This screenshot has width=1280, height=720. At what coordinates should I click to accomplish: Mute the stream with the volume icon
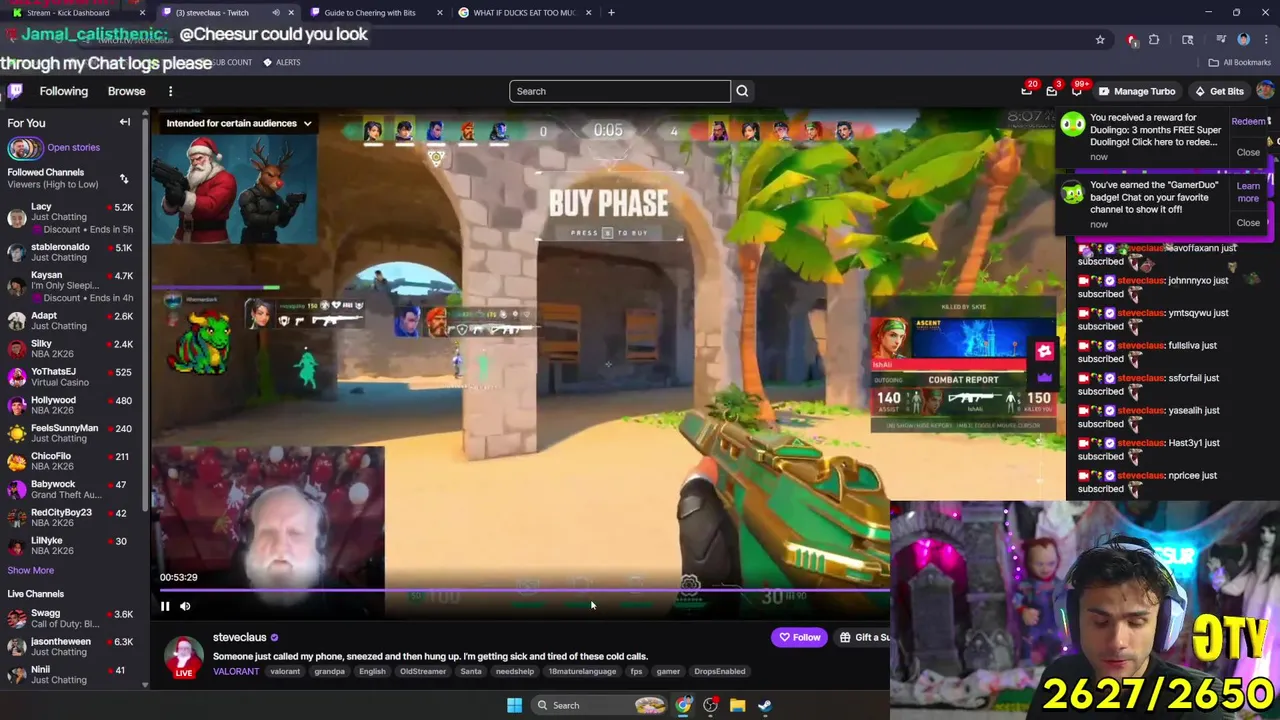[x=185, y=606]
